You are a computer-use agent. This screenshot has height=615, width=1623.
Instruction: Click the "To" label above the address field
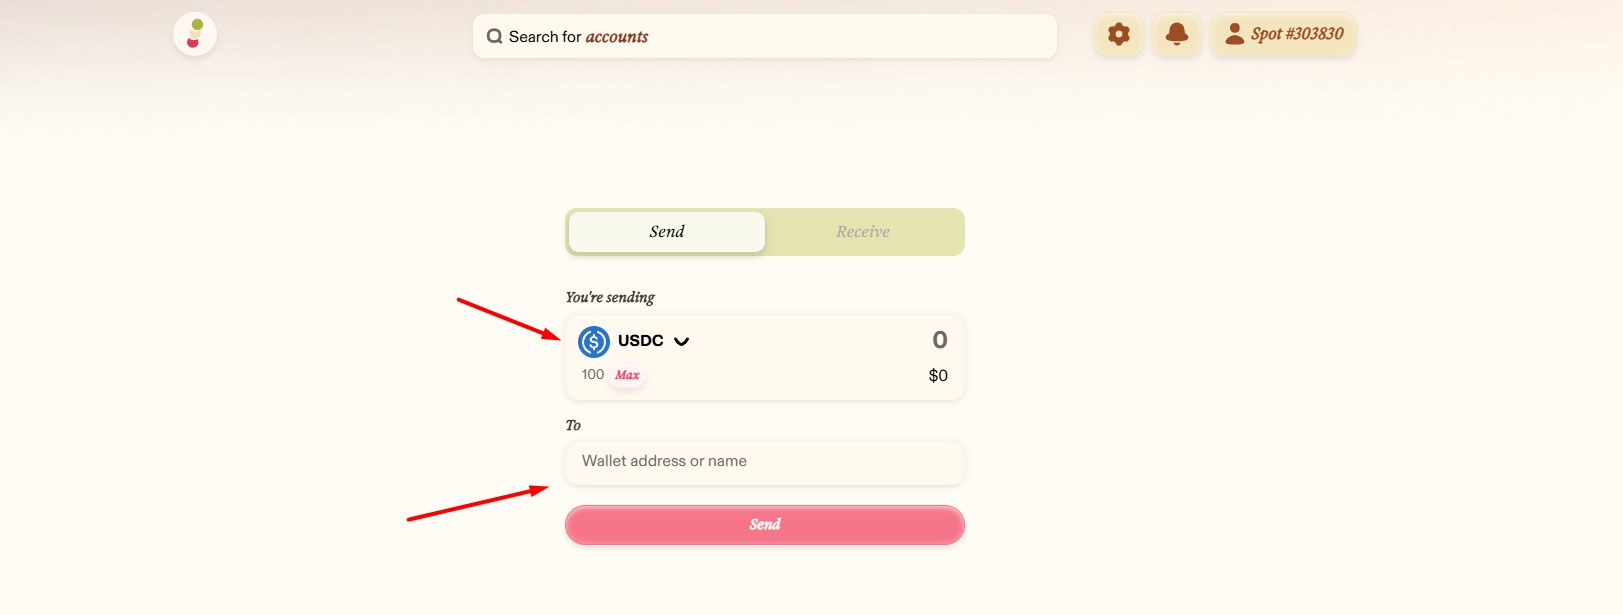coord(573,425)
